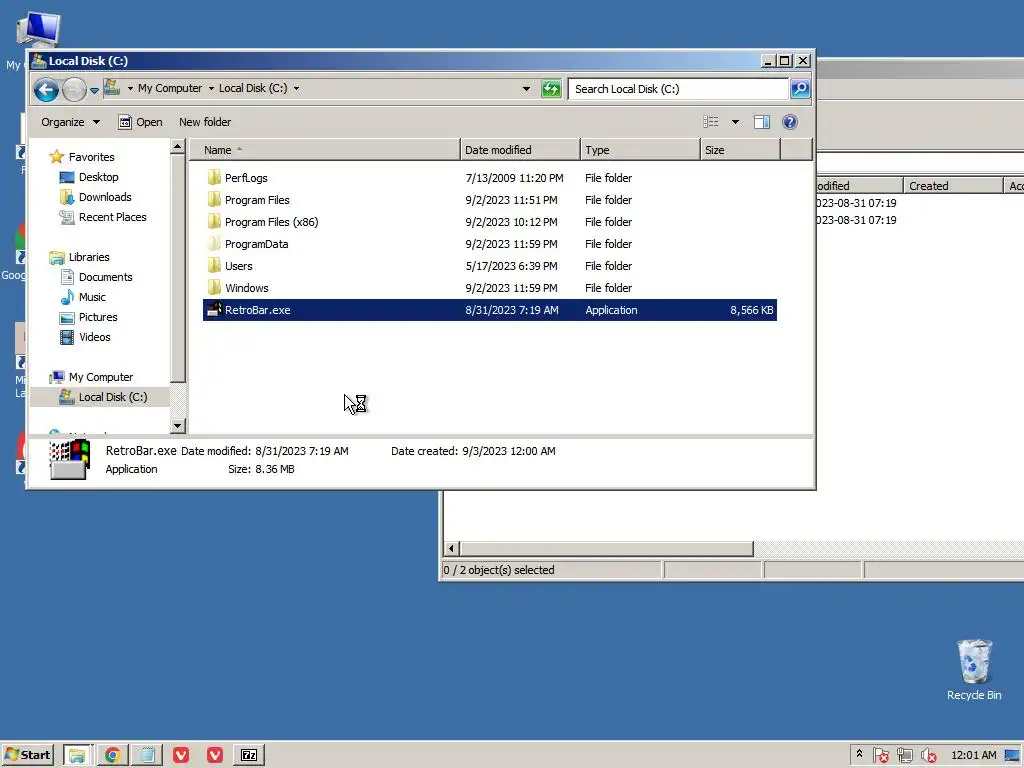Viewport: 1024px width, 768px height.
Task: Sort by Type column header
Action: click(640, 150)
